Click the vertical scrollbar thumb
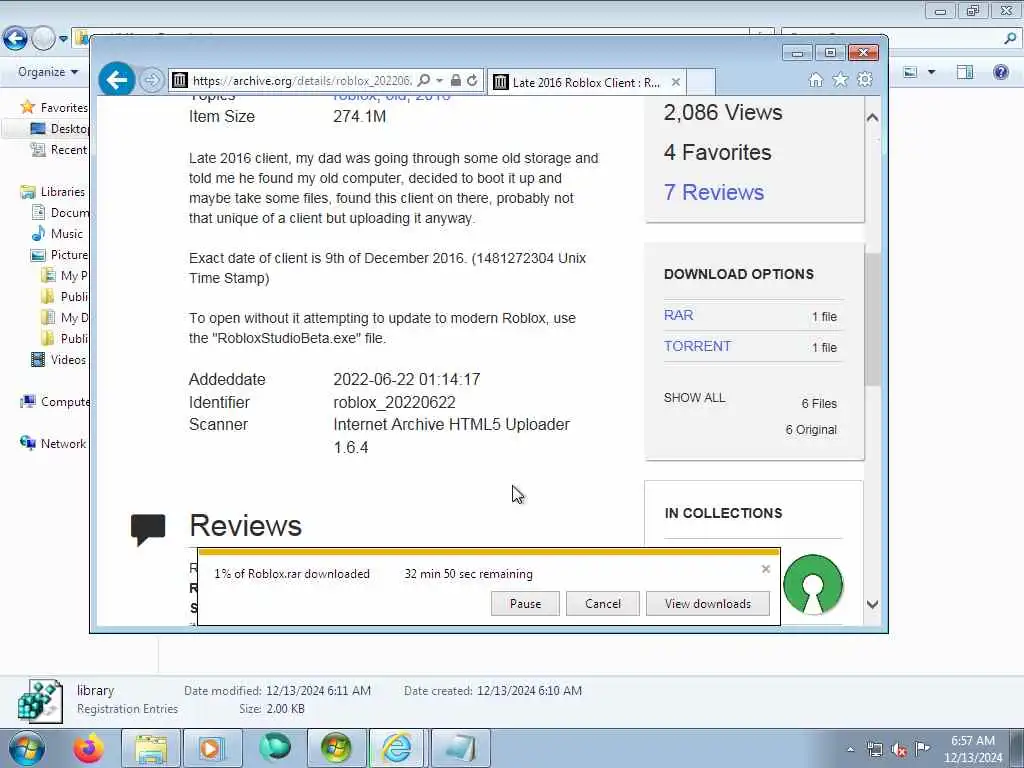This screenshot has height=768, width=1024. pos(872,319)
